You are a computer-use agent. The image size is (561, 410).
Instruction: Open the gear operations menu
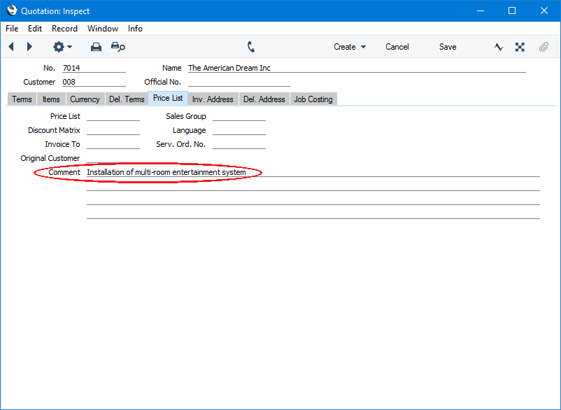(62, 47)
